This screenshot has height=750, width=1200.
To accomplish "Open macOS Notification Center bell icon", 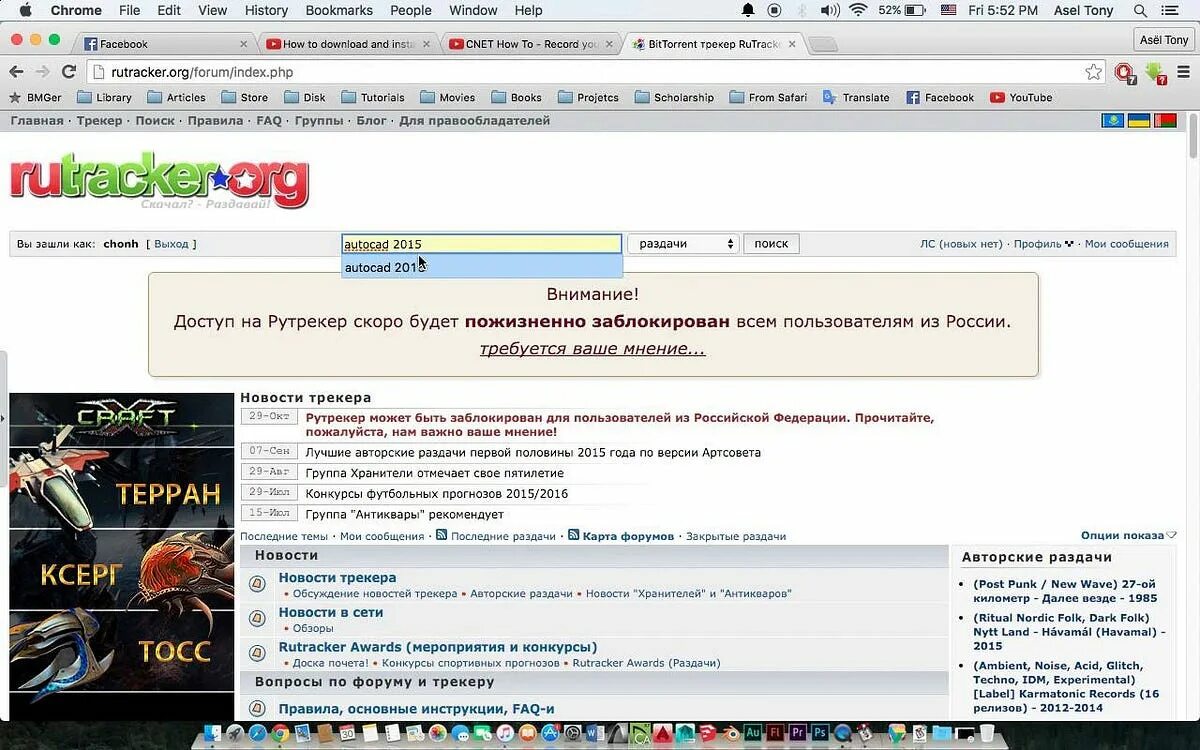I will point(748,10).
